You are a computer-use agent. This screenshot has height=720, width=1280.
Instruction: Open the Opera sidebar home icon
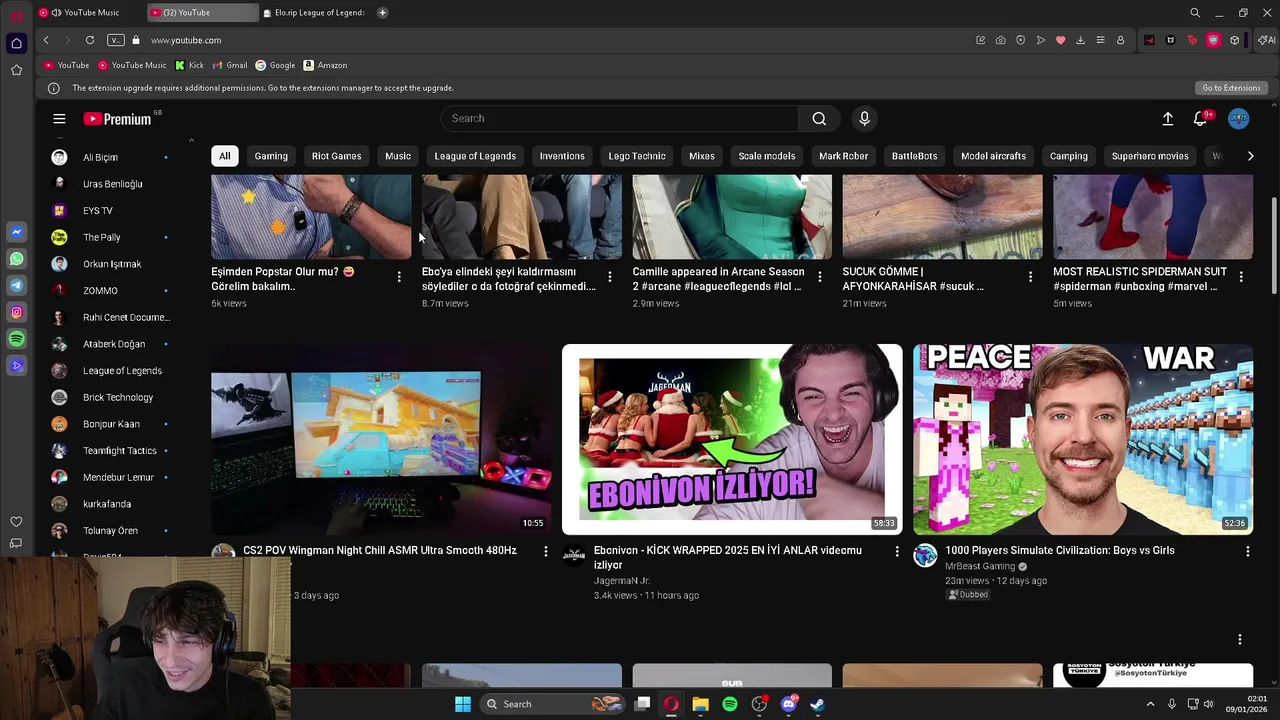(16, 43)
